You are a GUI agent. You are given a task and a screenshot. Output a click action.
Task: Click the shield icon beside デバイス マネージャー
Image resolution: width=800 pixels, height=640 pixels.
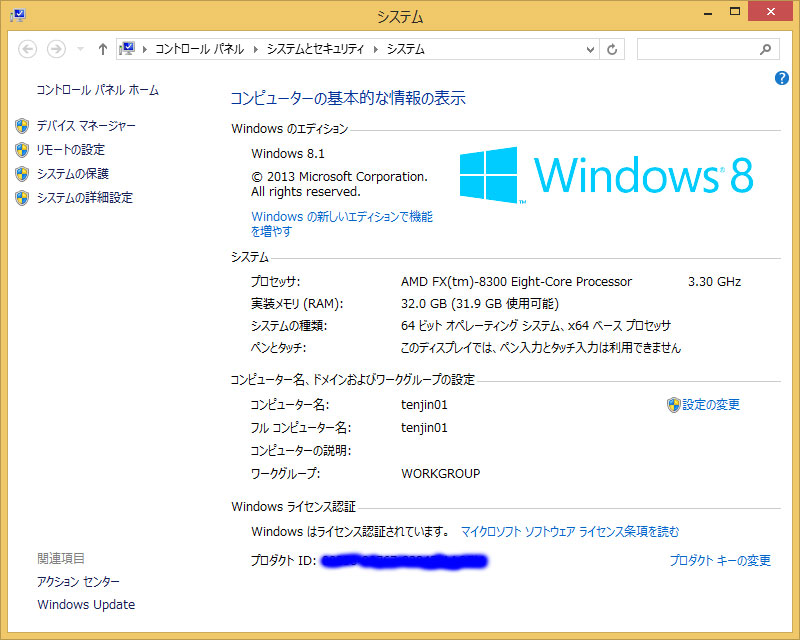22,126
